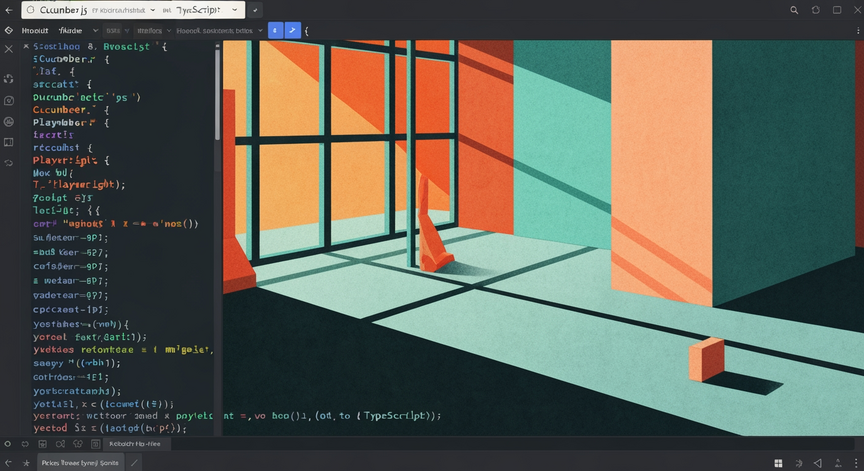Open the long 'Hoeodl' toolbar dropdown

pyautogui.click(x=219, y=30)
